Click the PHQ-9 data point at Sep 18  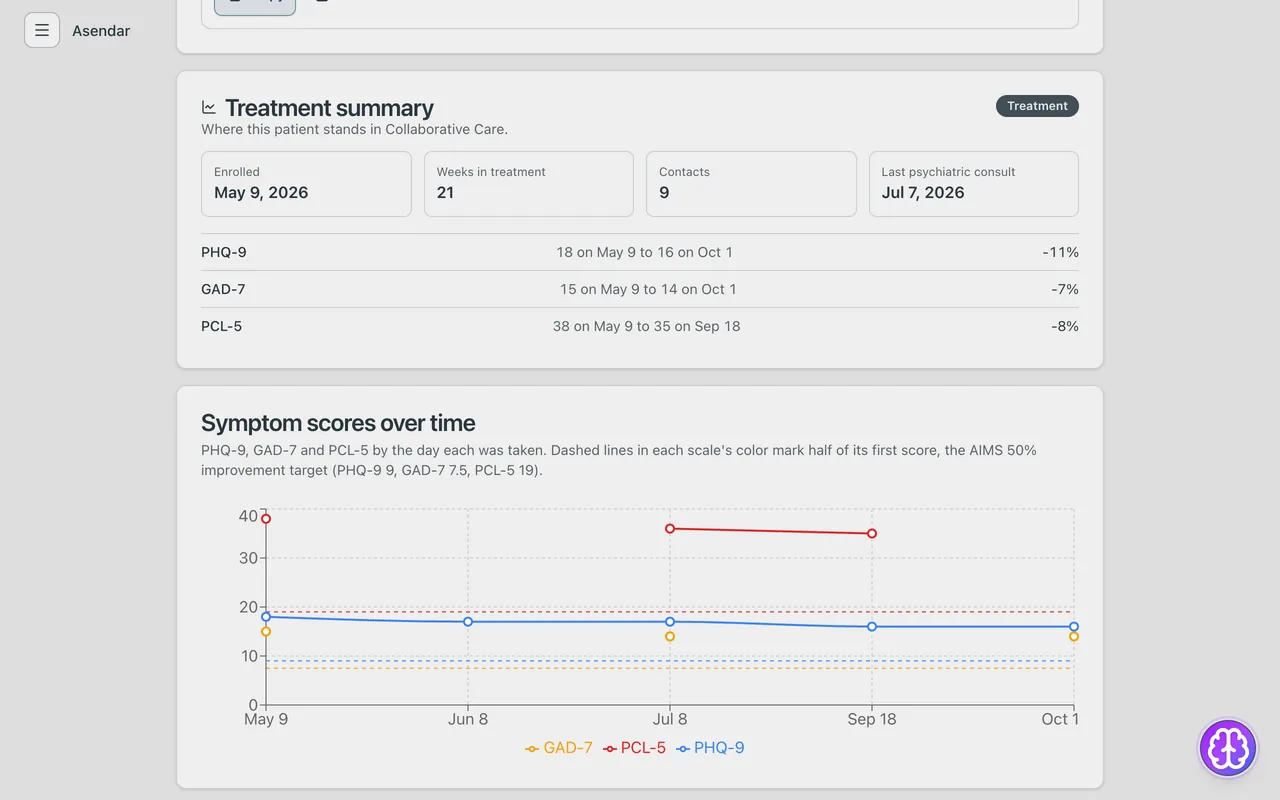coord(872,627)
